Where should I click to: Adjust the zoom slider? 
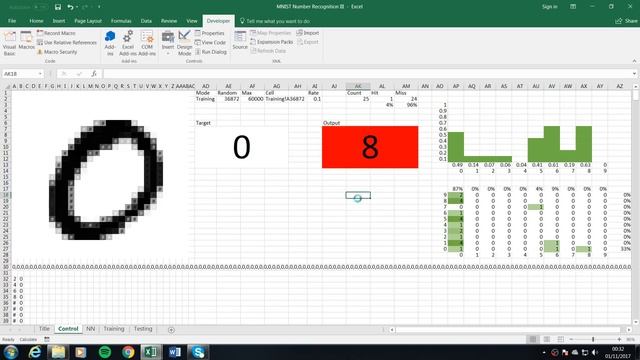[x=593, y=340]
